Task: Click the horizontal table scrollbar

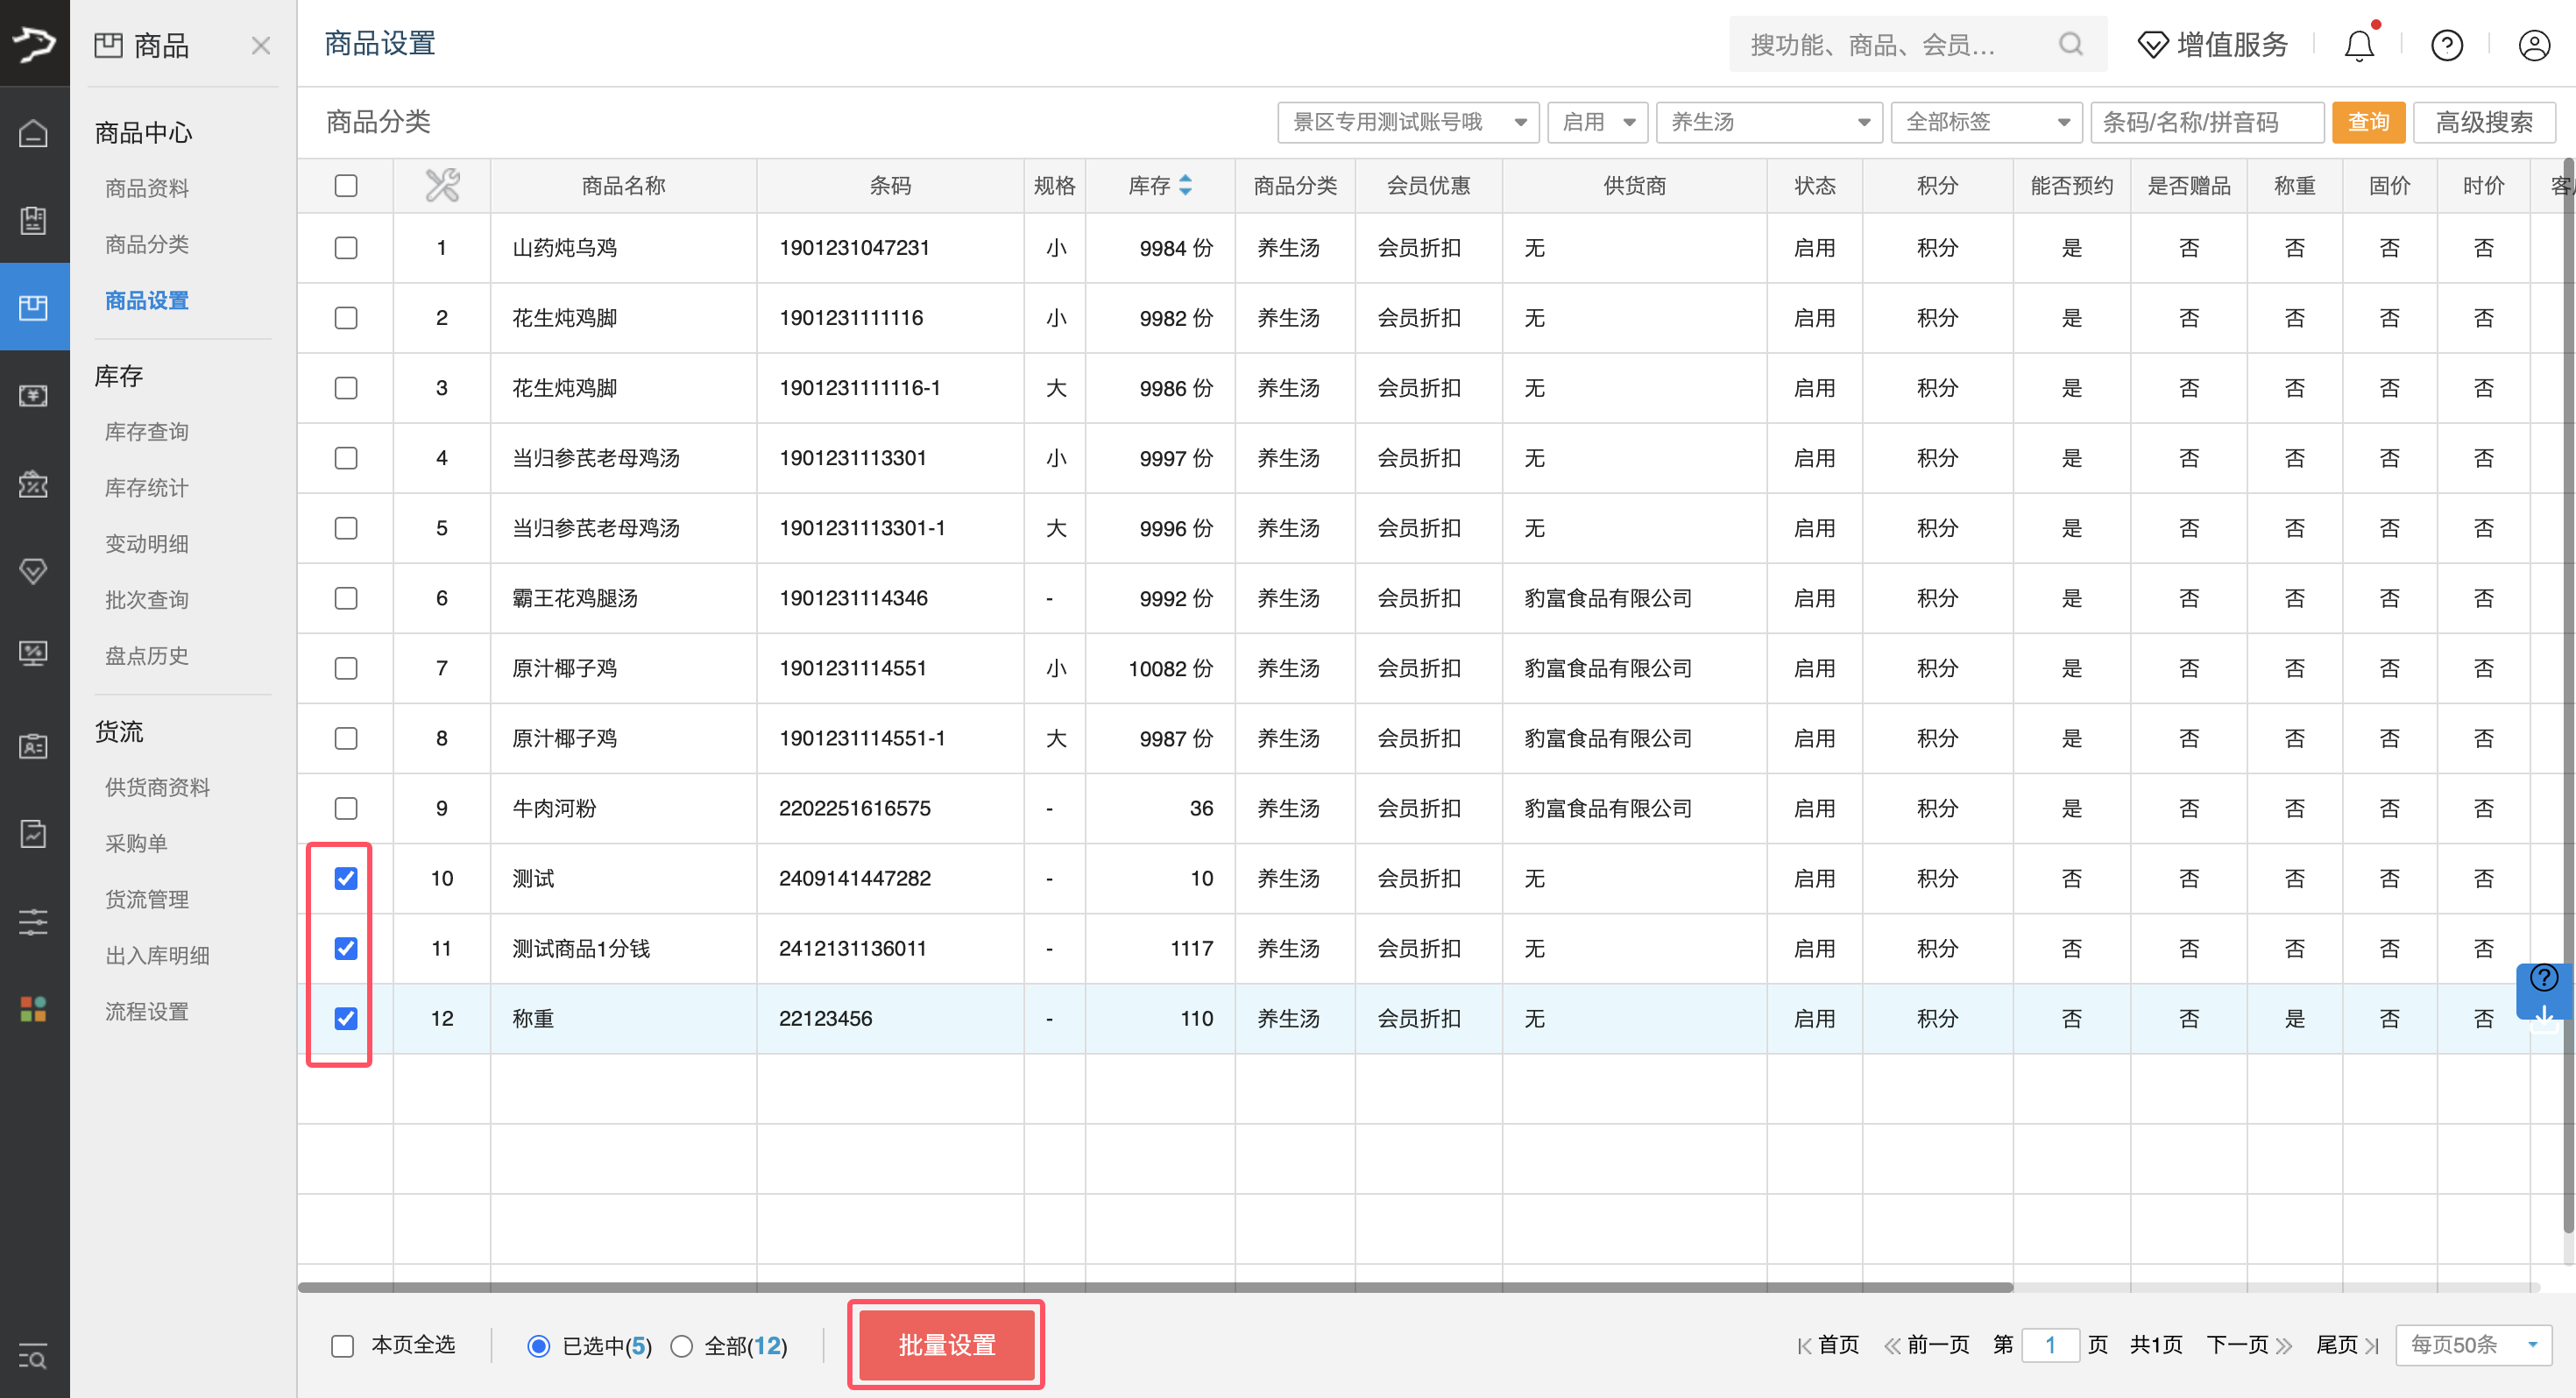Action: click(1155, 1287)
